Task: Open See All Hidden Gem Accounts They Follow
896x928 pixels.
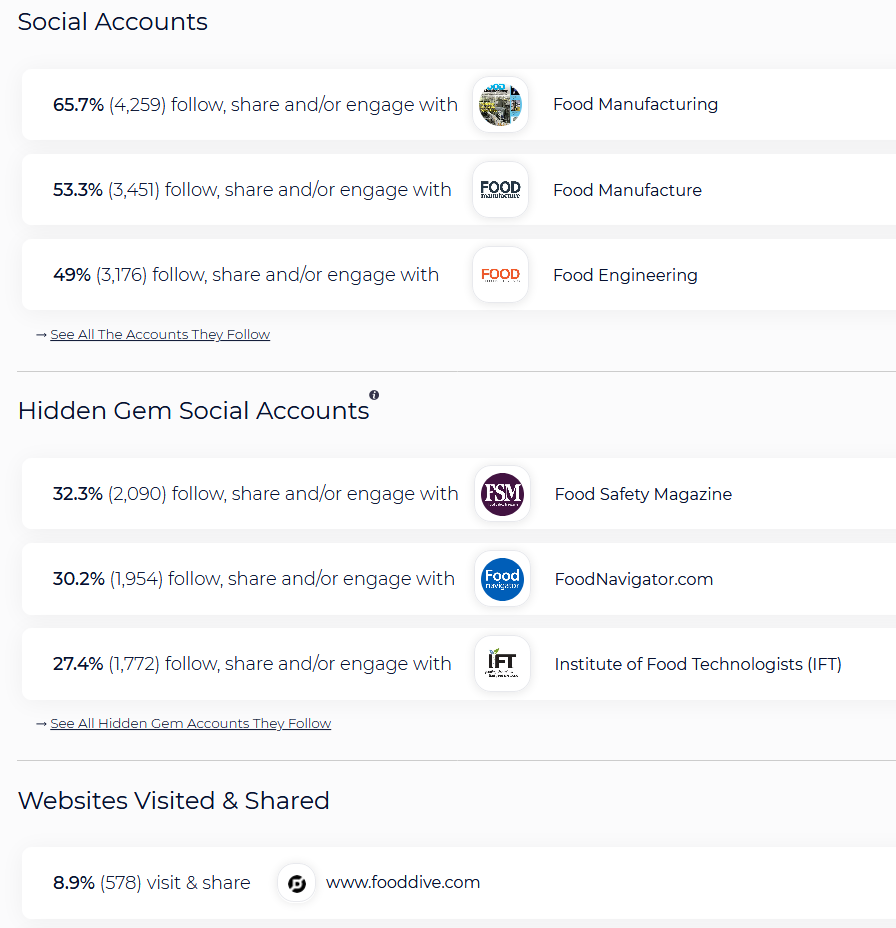Action: pos(191,723)
